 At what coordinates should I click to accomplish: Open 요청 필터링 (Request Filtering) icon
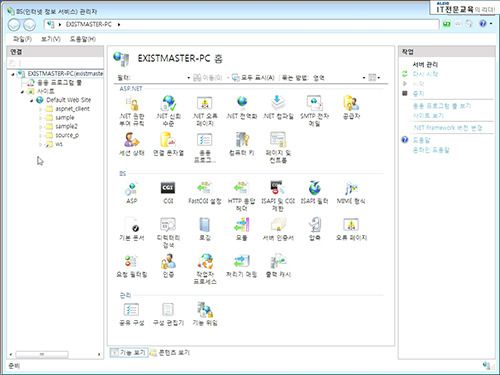tap(132, 266)
